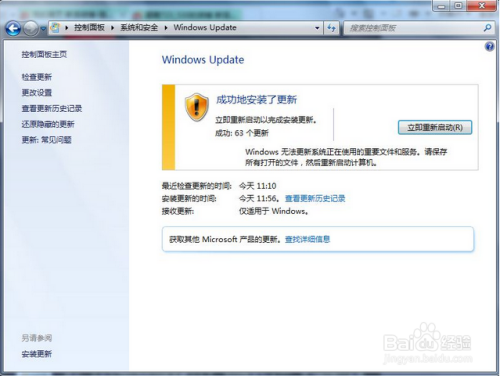
Task: Select the Windows Update breadcrumb
Action: click(205, 27)
